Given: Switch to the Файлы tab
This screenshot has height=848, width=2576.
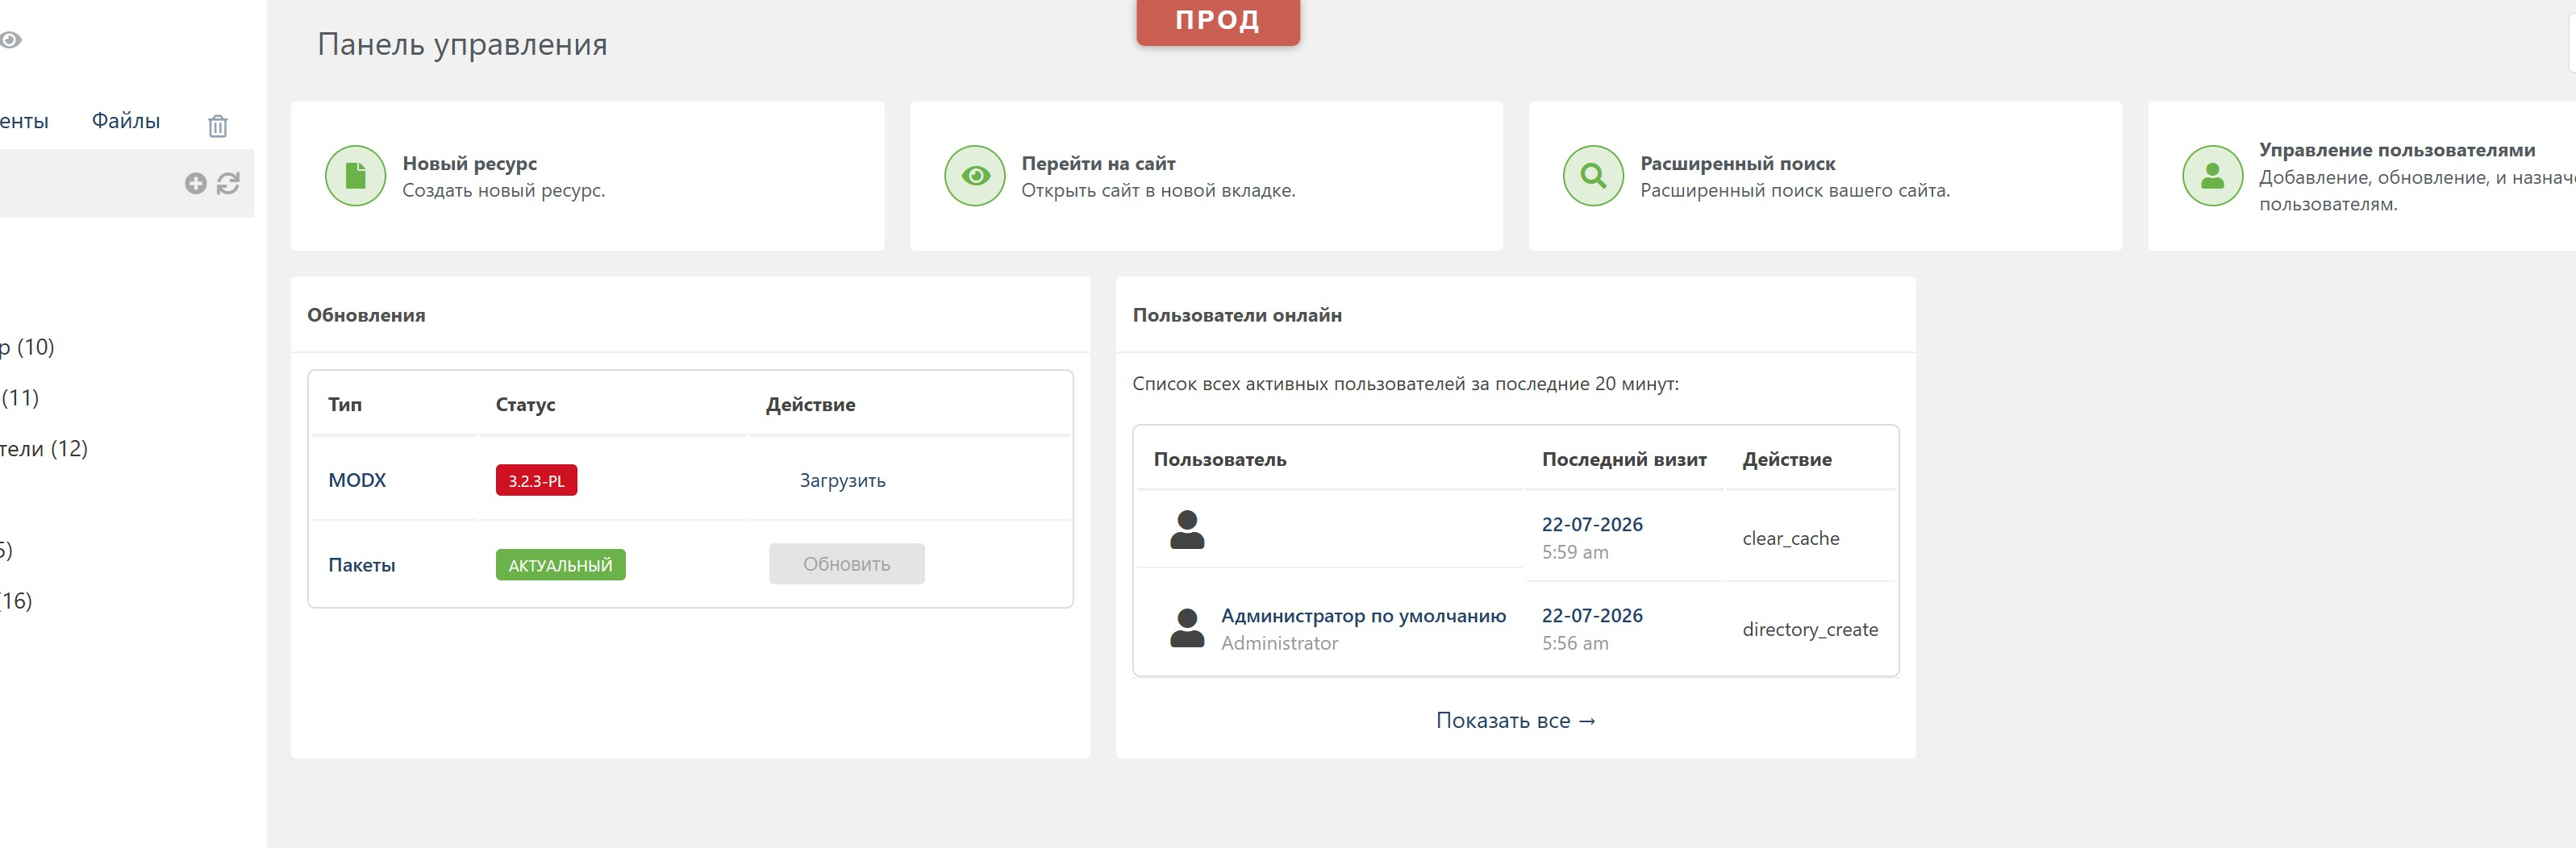Looking at the screenshot, I should pyautogui.click(x=126, y=121).
